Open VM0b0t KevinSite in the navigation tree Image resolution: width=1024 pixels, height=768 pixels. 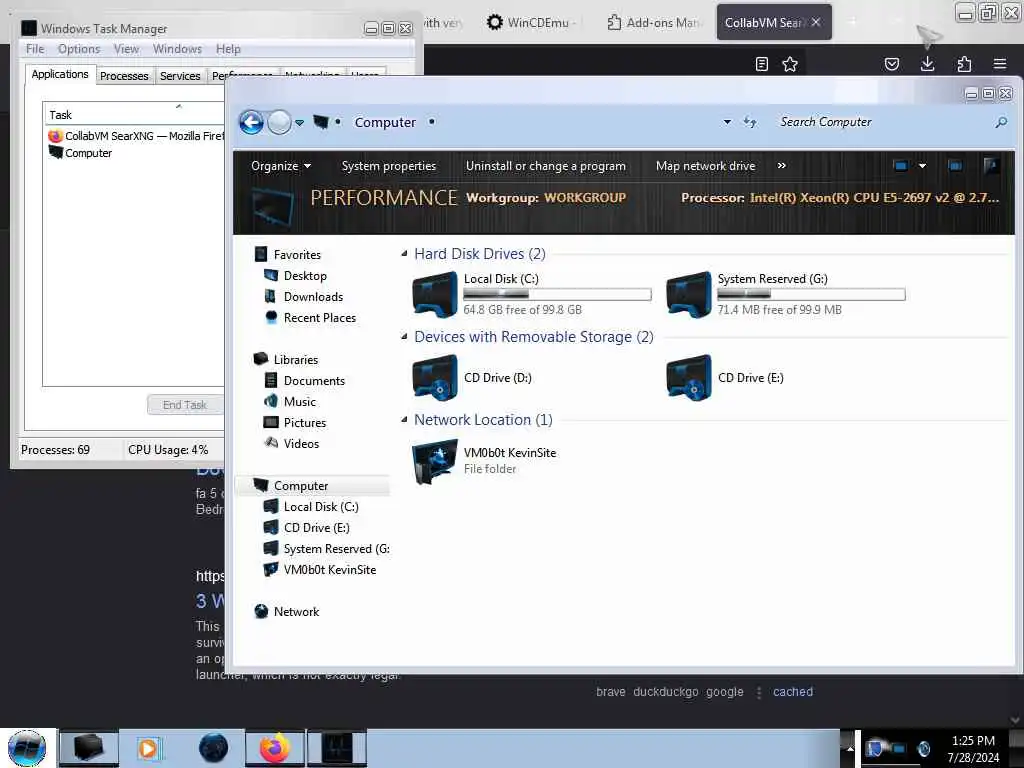click(330, 569)
